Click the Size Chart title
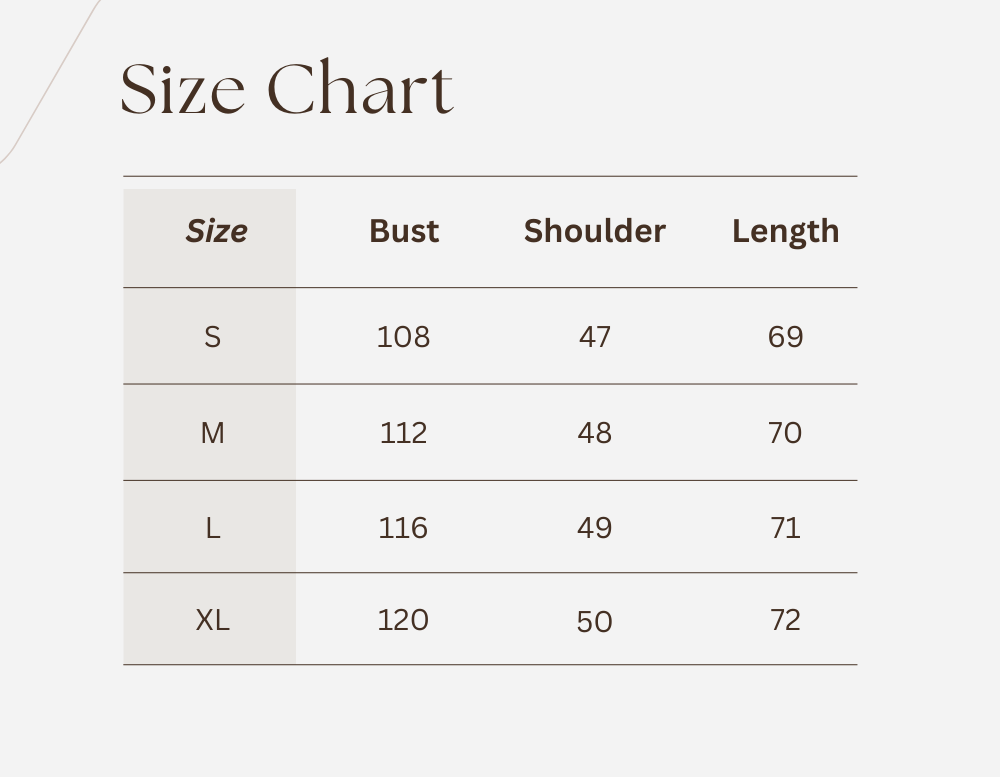The height and width of the screenshot is (777, 1000). coord(287,90)
